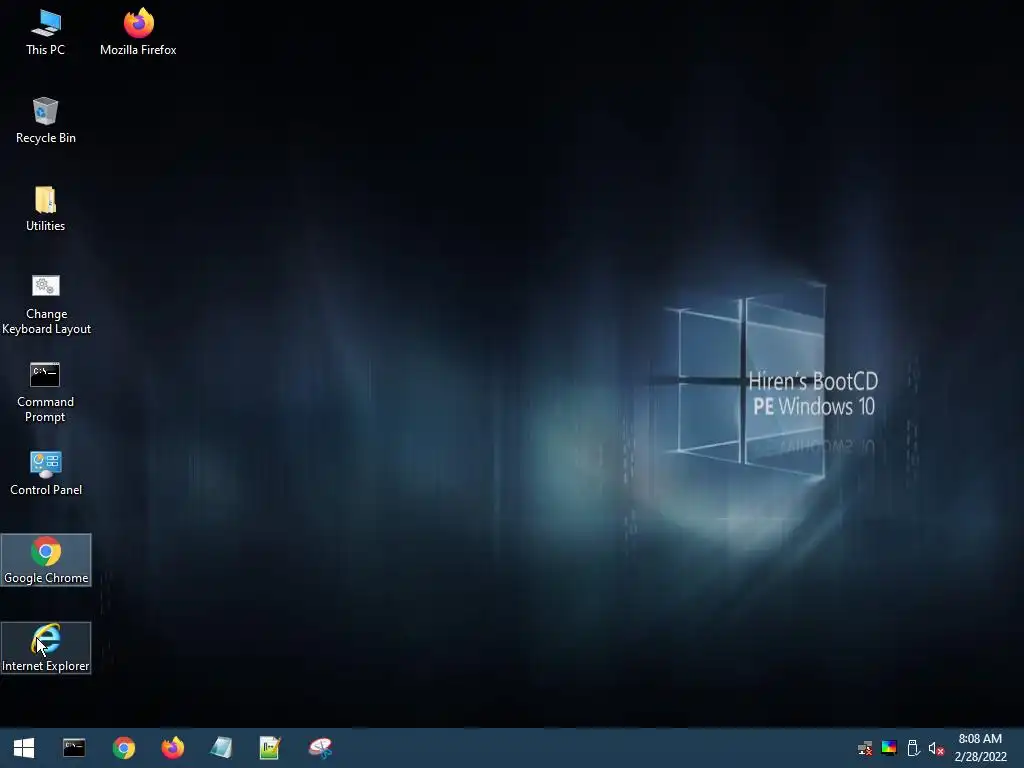Select the Command Prompt desktop shortcut

pos(45,392)
